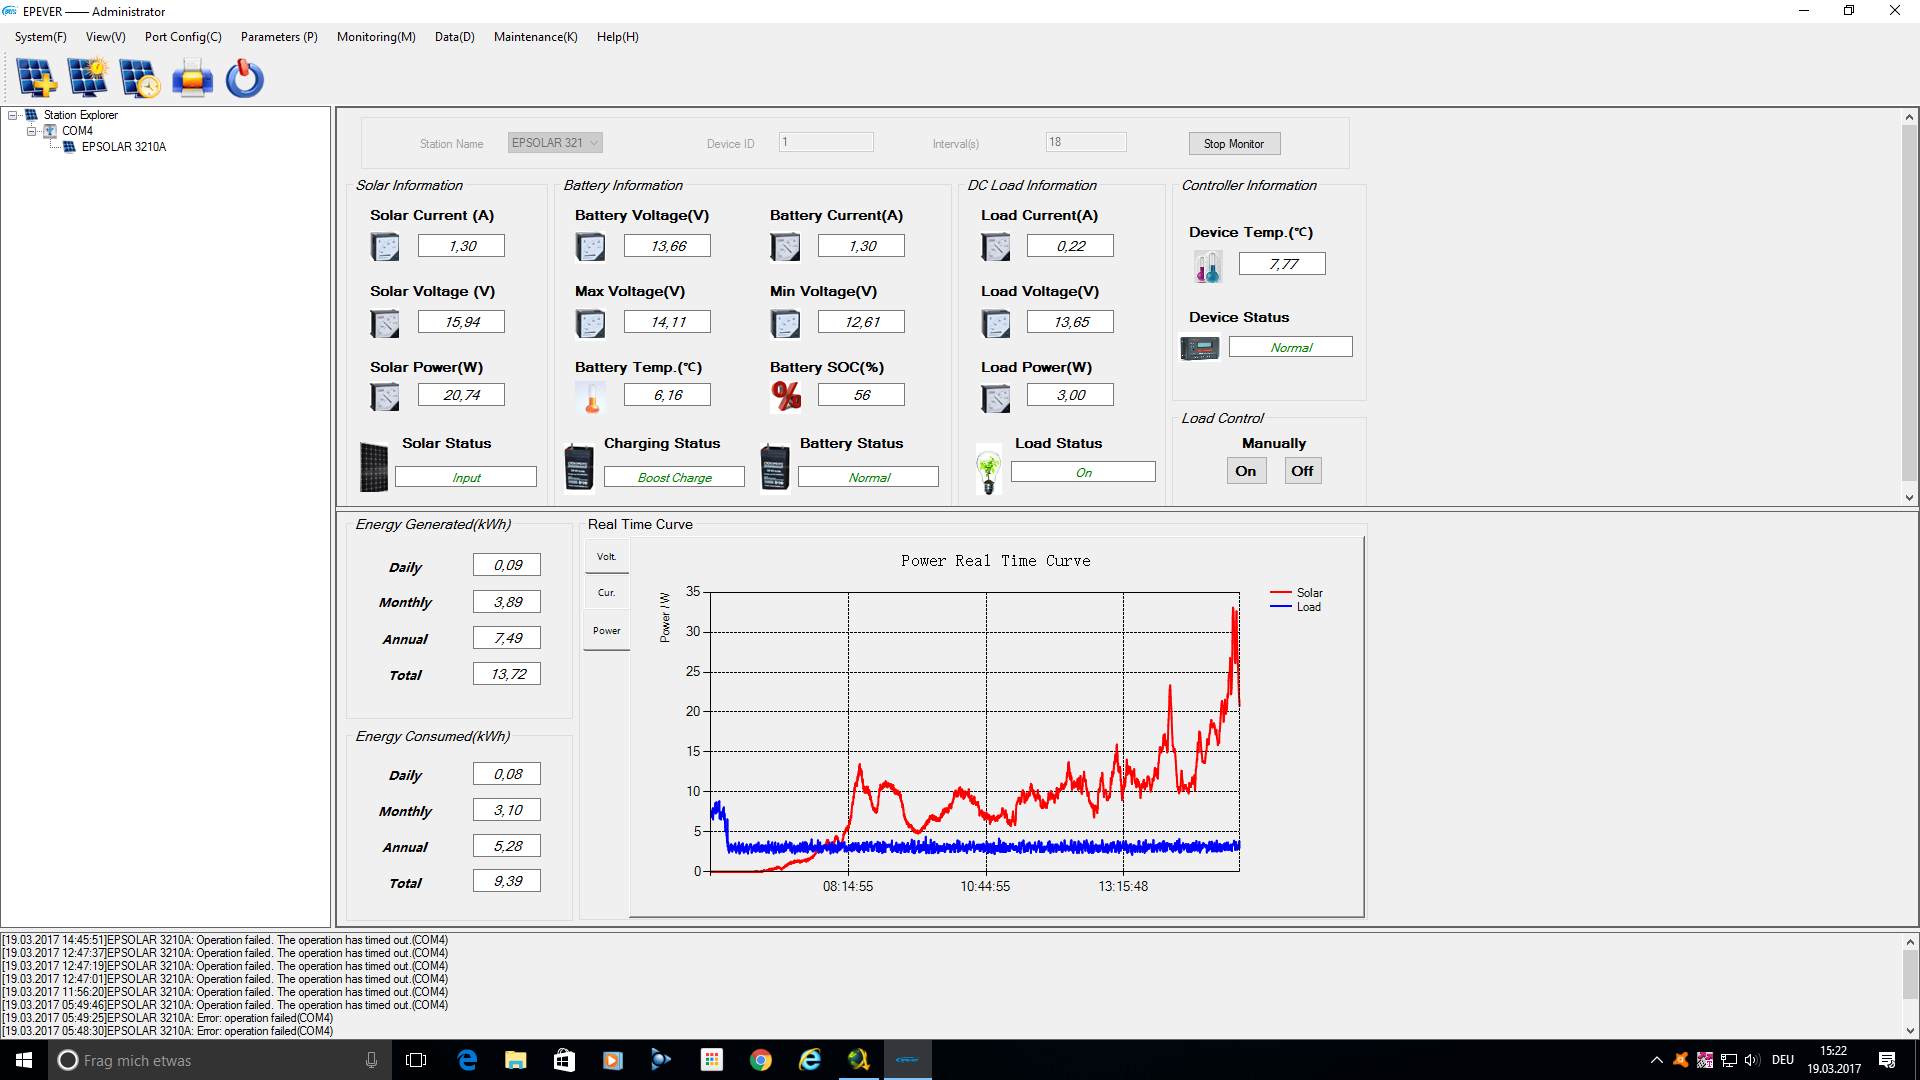Click the Interval(s) input field

click(1086, 143)
